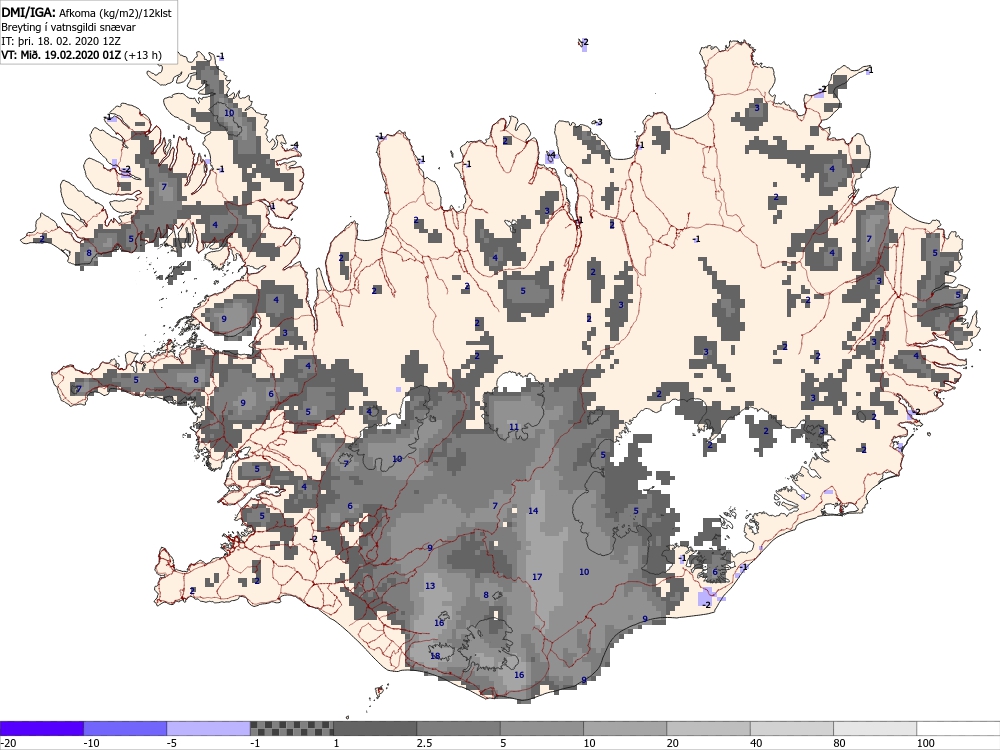
Task: Click the map value label 17
Action: tap(537, 577)
